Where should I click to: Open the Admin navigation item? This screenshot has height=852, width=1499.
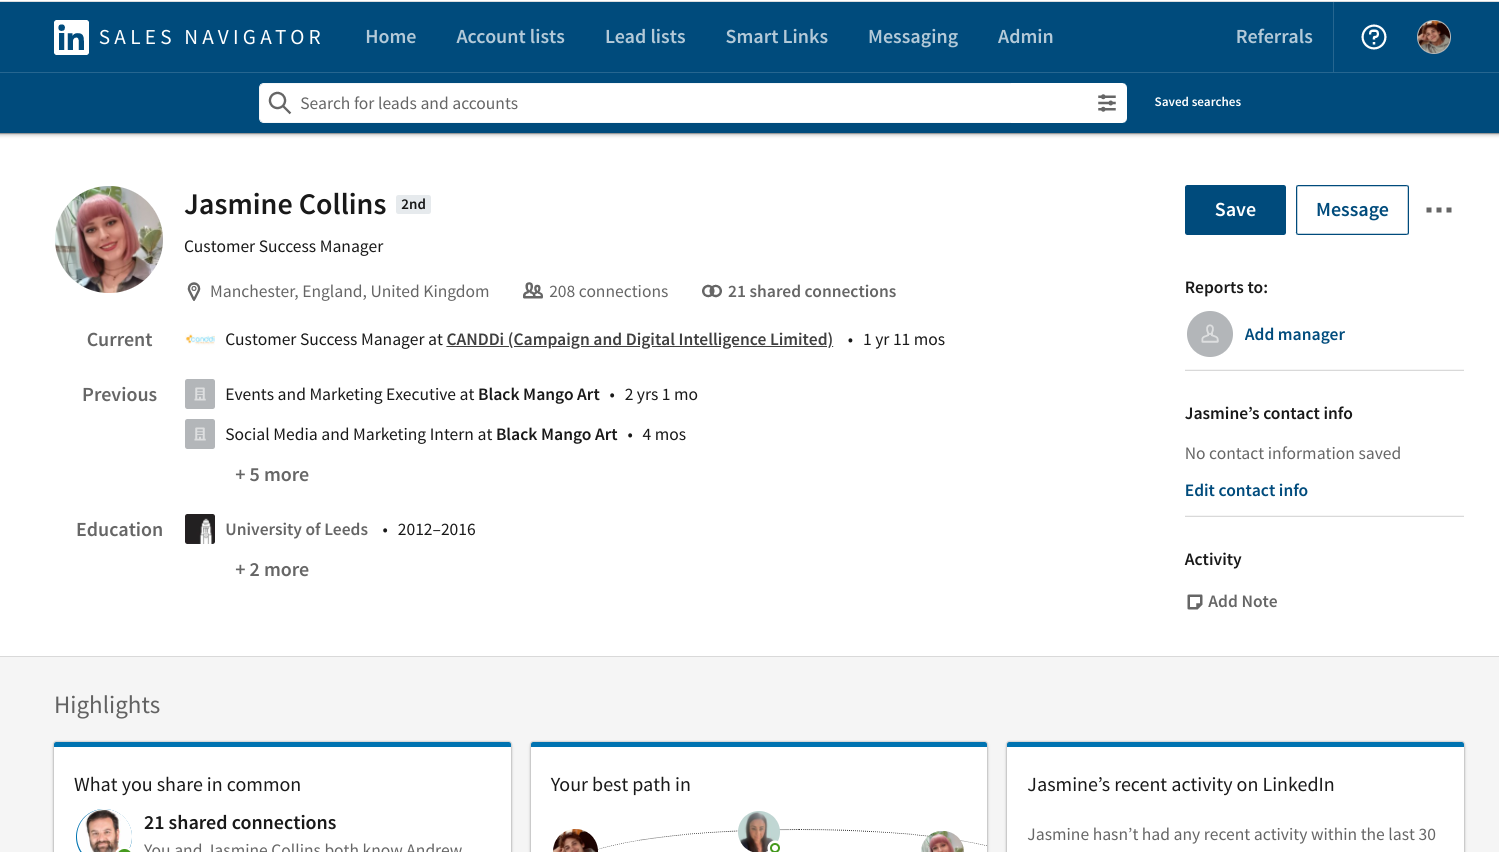[1025, 37]
